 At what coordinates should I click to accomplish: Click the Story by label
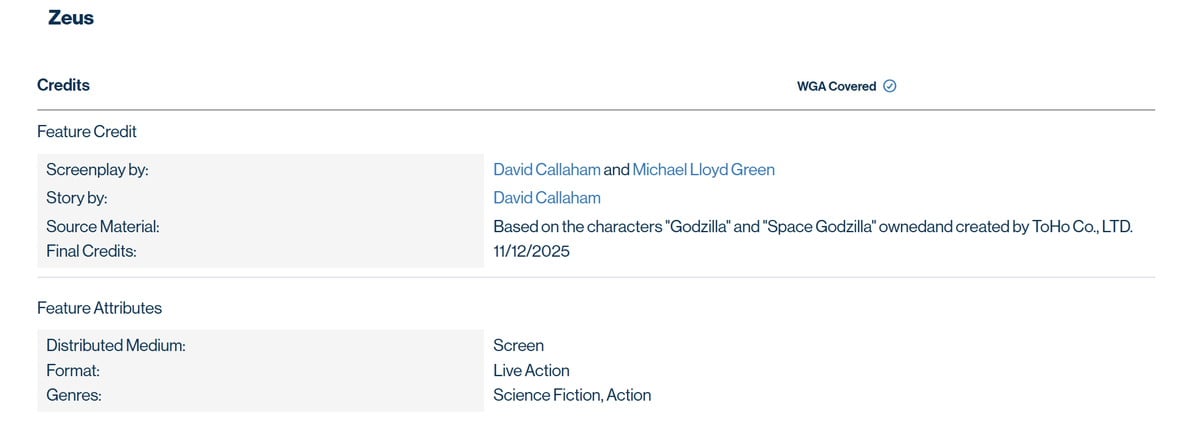click(77, 198)
